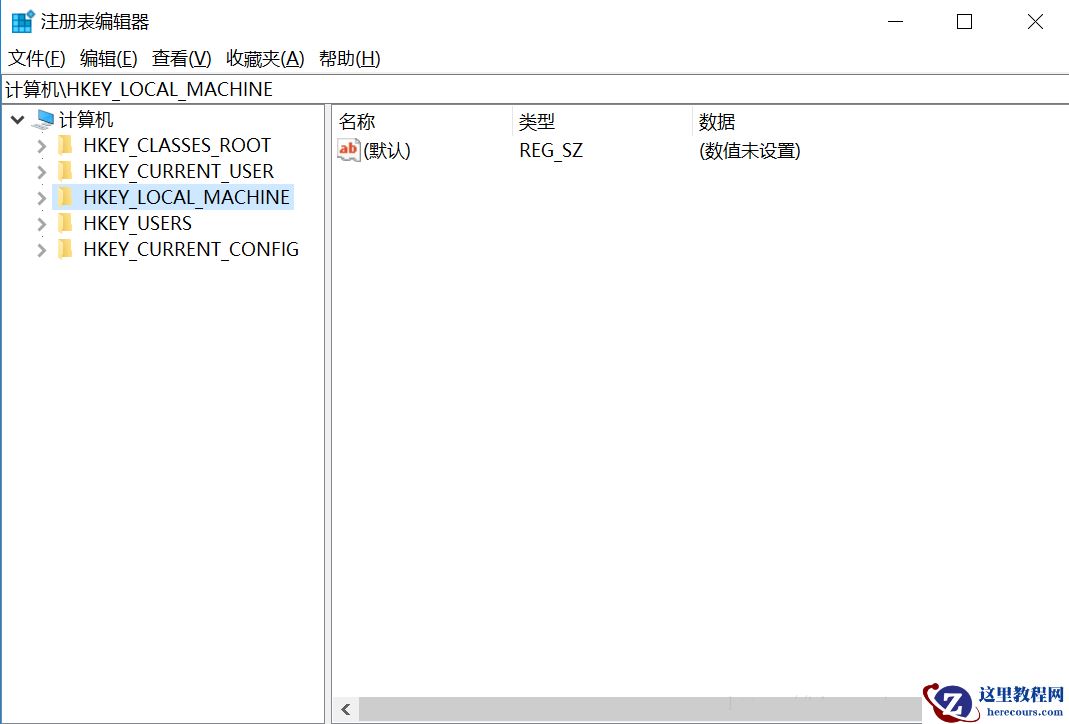Open the 查看 menu
Image resolution: width=1069 pixels, height=724 pixels.
(x=179, y=58)
